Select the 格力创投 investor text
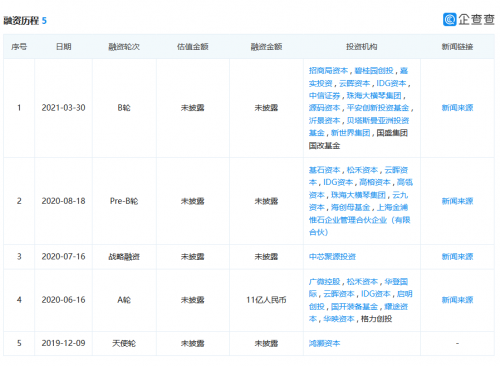 point(377,319)
